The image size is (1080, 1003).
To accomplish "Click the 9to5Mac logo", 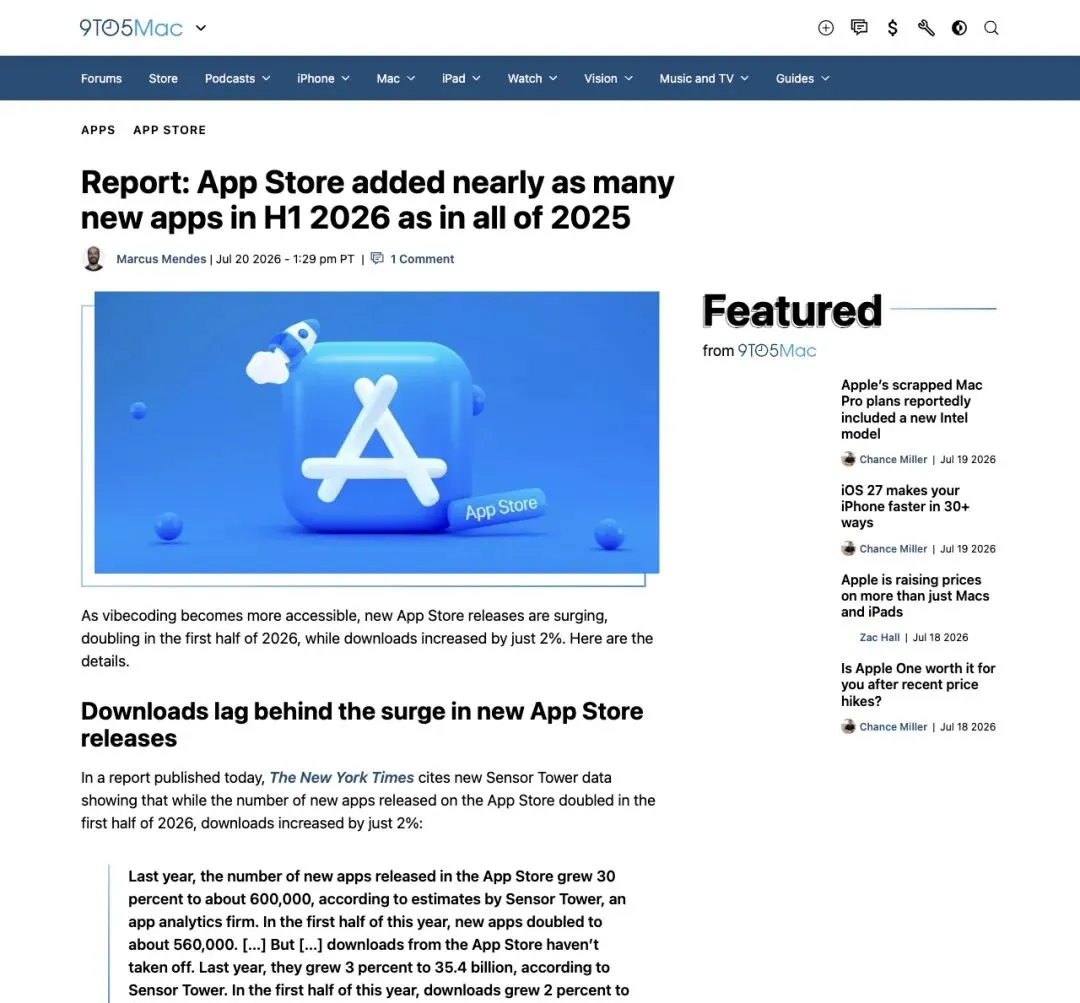I will pyautogui.click(x=131, y=28).
